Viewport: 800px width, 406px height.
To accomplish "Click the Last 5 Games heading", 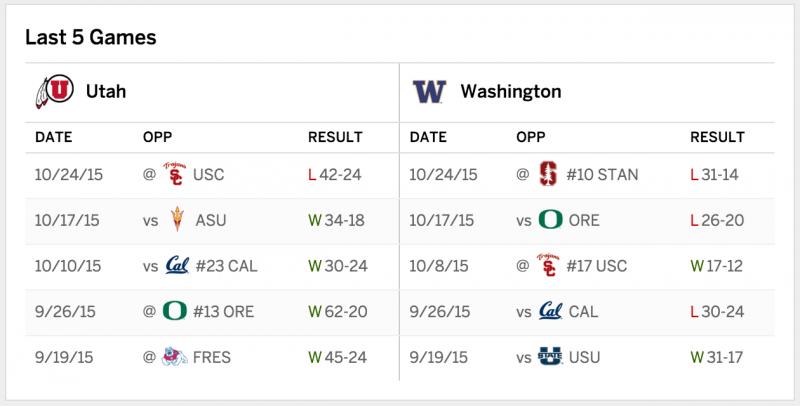I will (91, 37).
